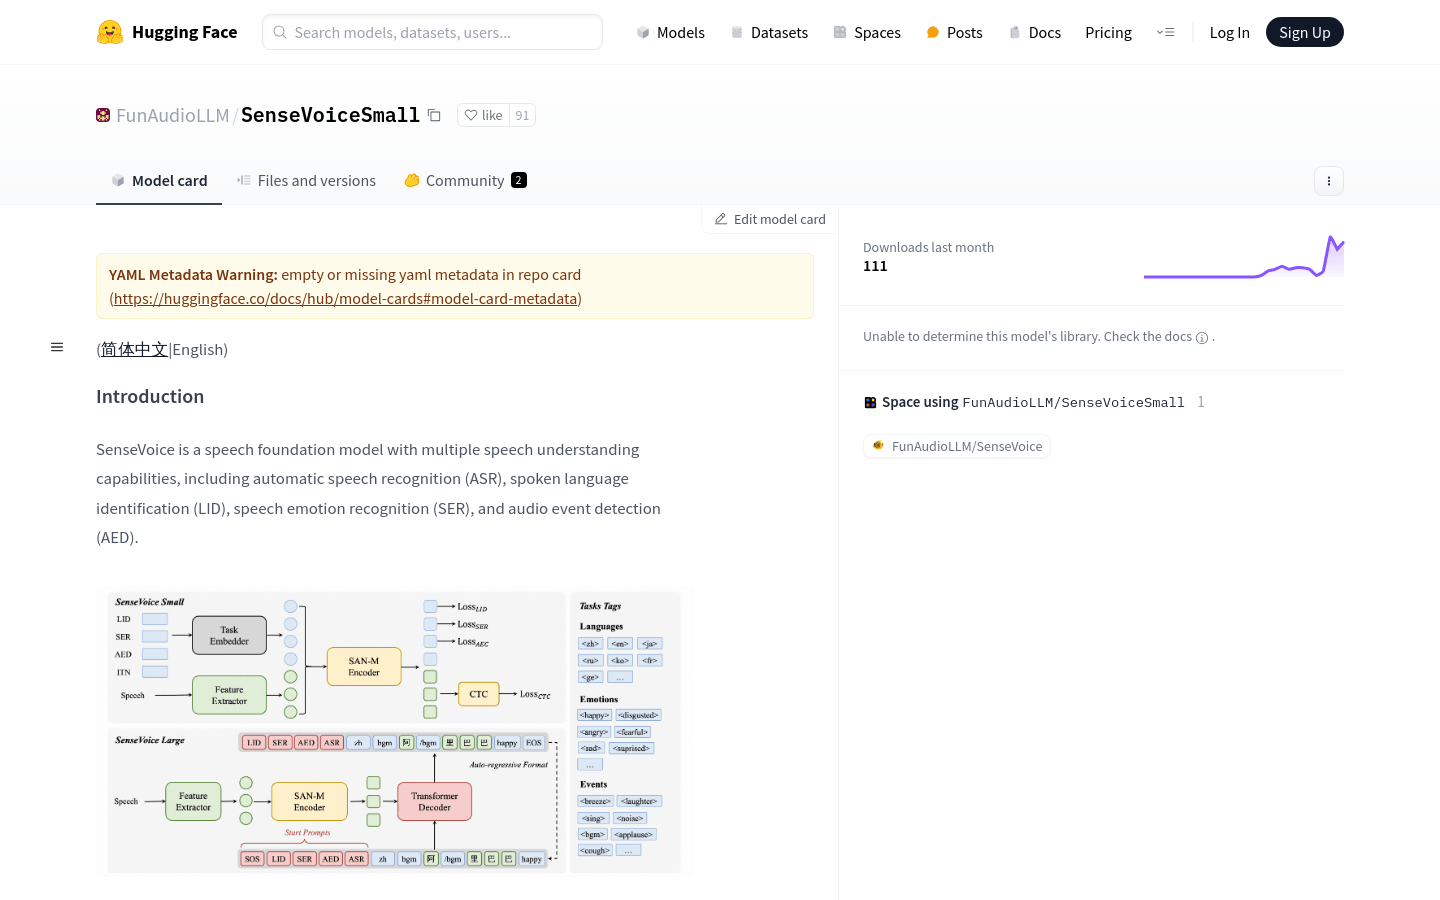The image size is (1440, 900).
Task: Go to Pricing
Action: point(1108,32)
